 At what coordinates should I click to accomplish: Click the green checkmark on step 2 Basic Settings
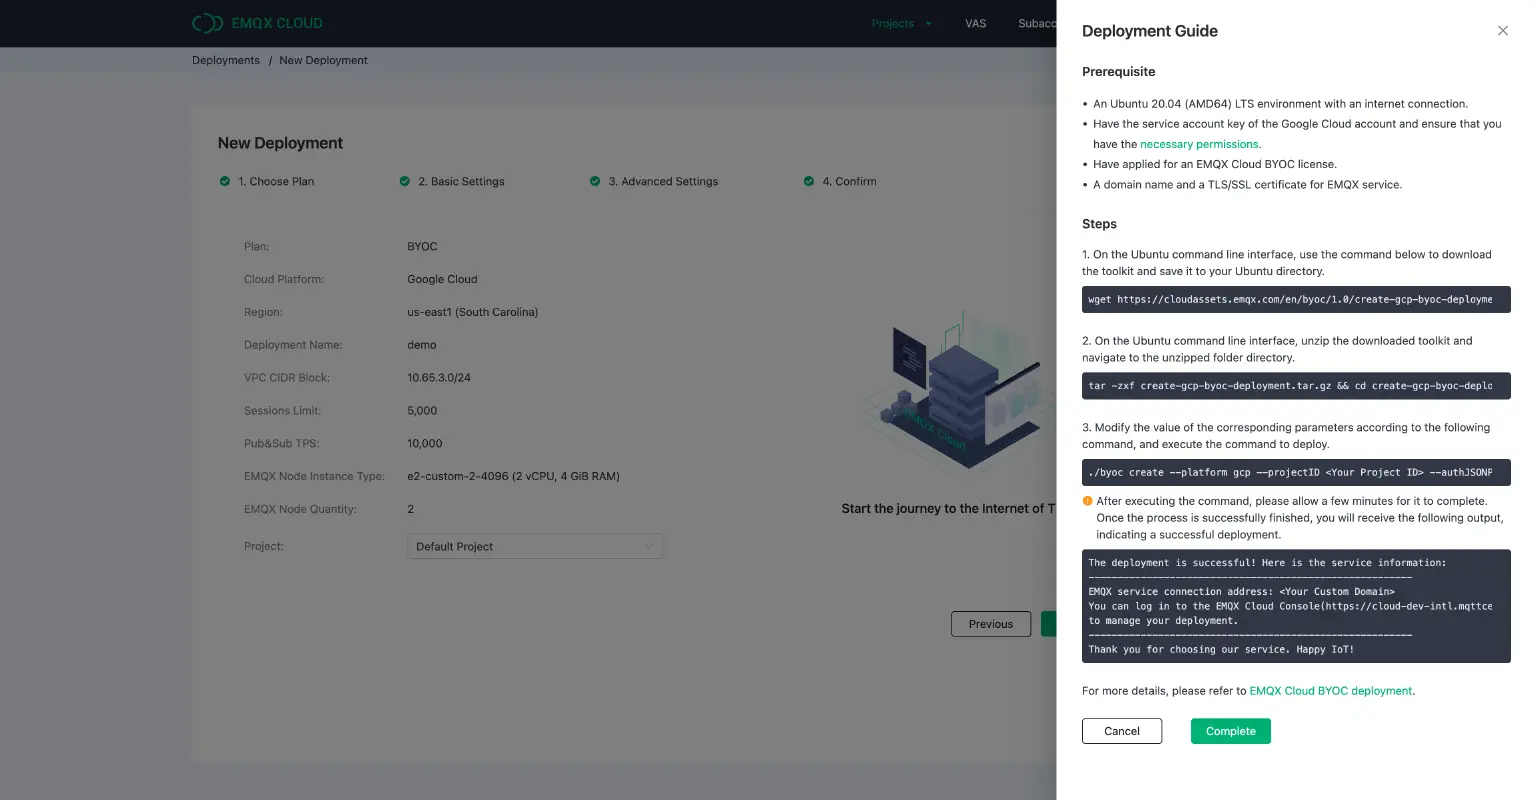click(405, 181)
